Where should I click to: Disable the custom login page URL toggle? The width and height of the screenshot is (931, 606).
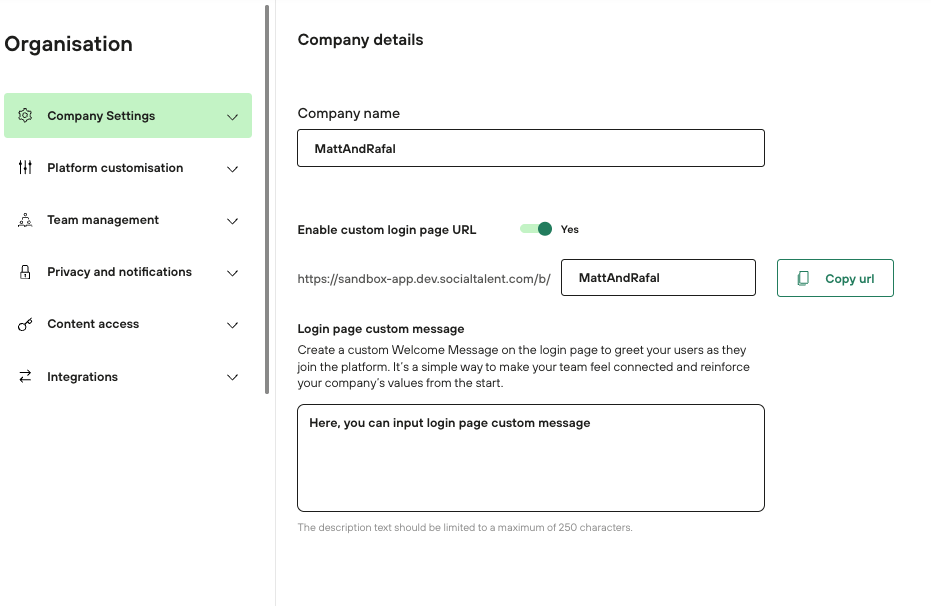coord(537,229)
